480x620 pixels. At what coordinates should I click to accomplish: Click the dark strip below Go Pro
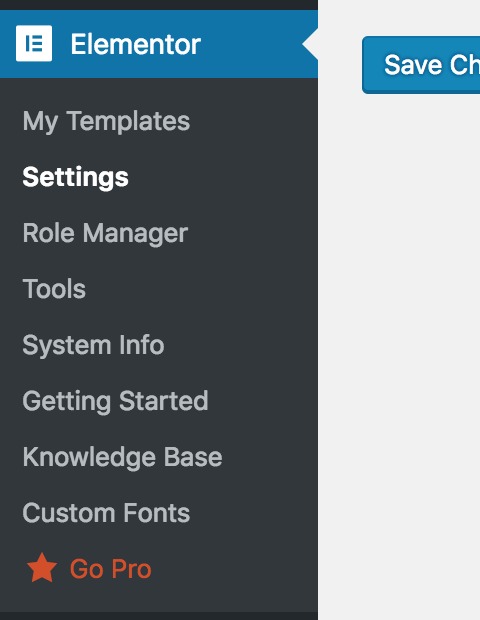(159, 616)
